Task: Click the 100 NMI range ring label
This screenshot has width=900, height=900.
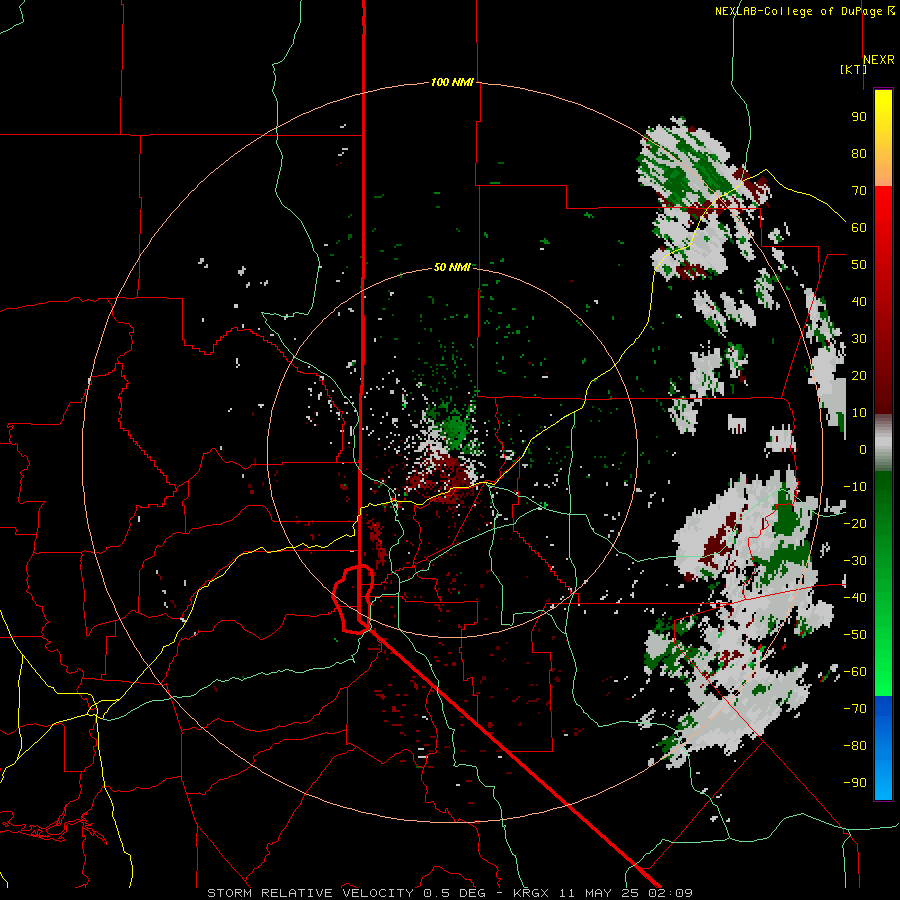Action: coord(452,83)
